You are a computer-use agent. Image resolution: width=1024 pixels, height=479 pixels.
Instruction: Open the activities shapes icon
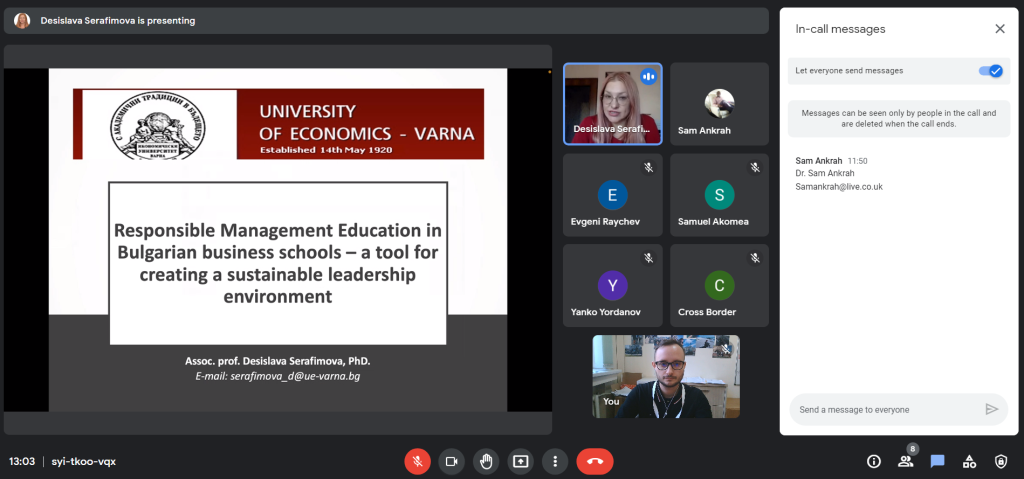[x=970, y=461]
